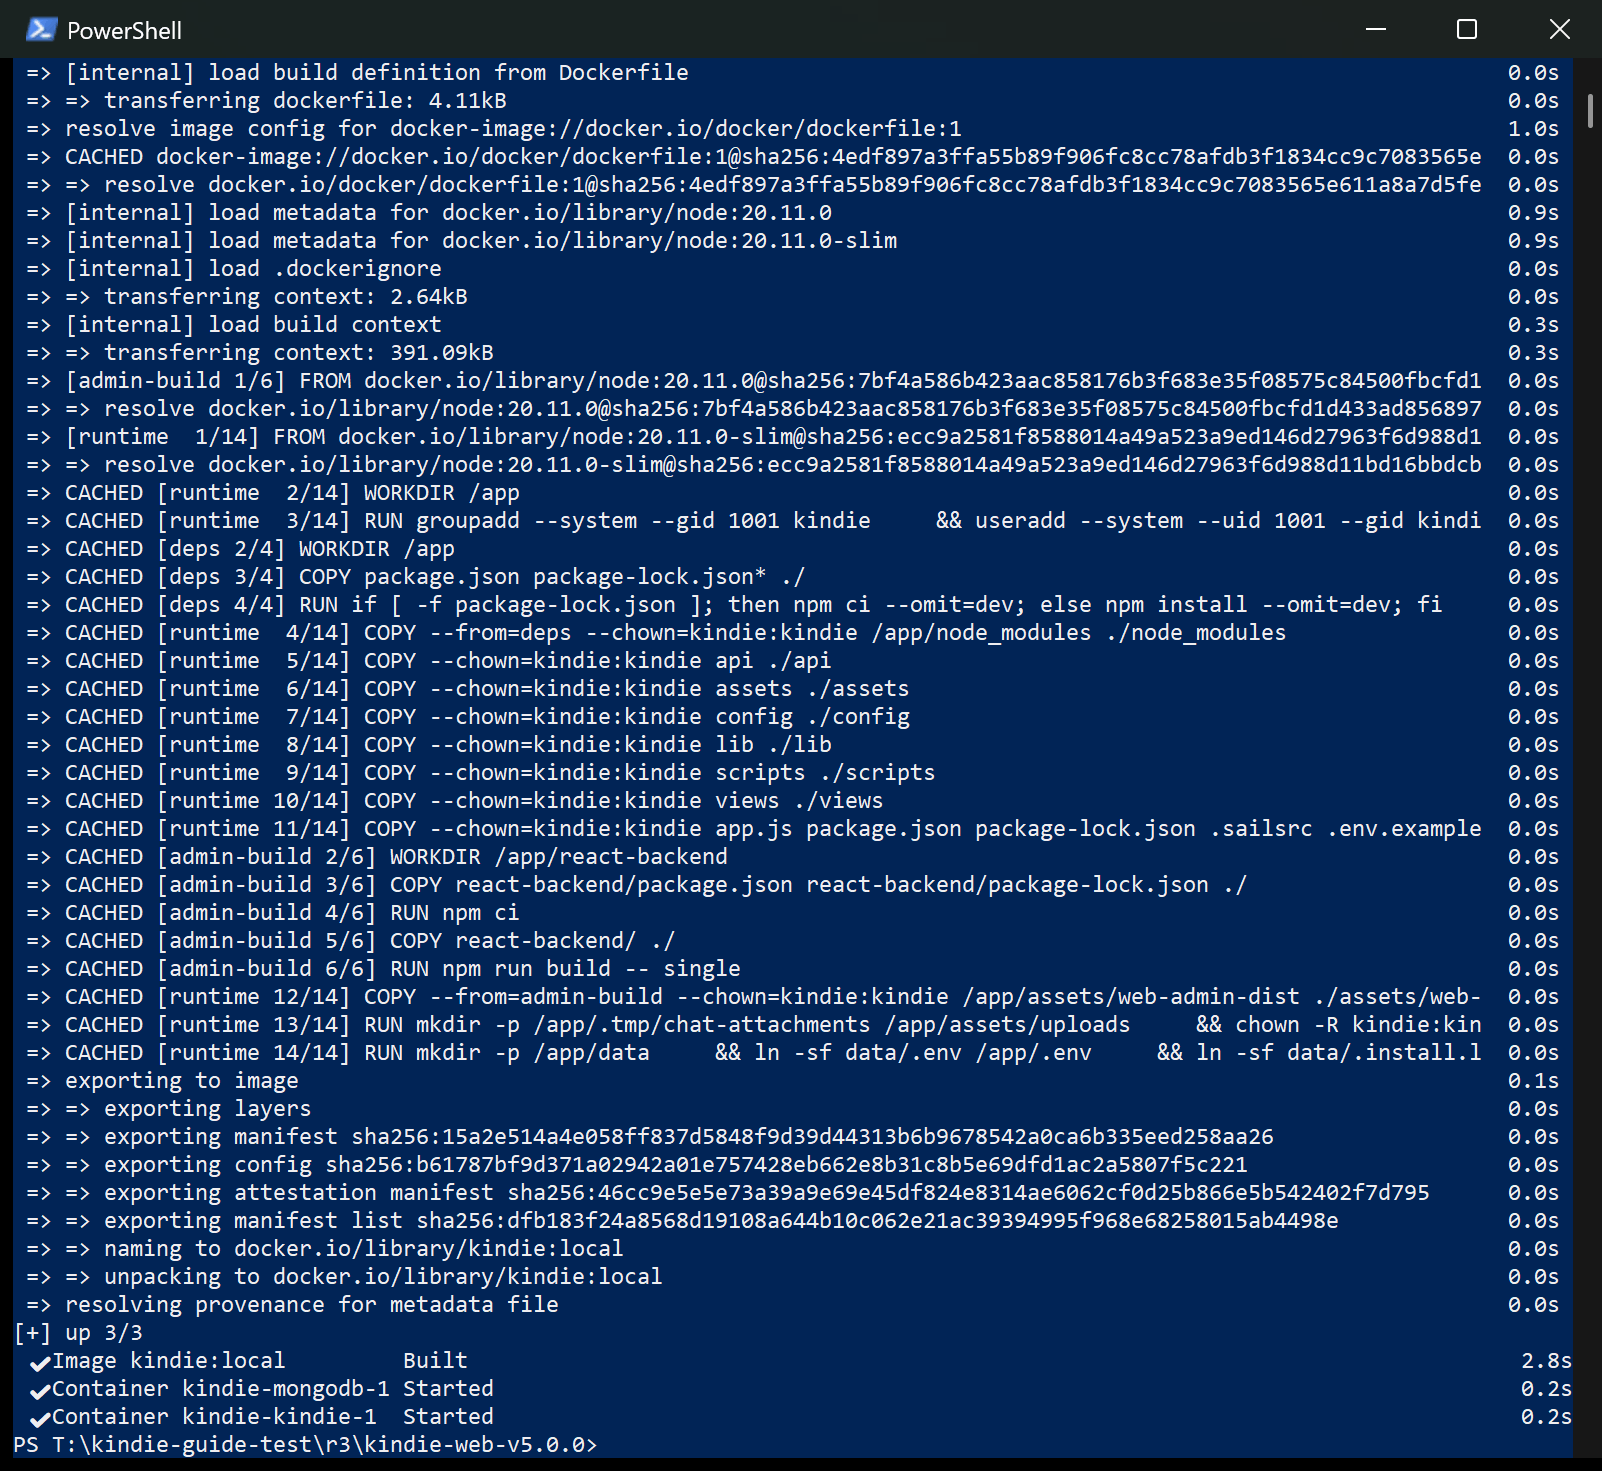
Task: Click the 2.8s build time value
Action: [x=1546, y=1361]
